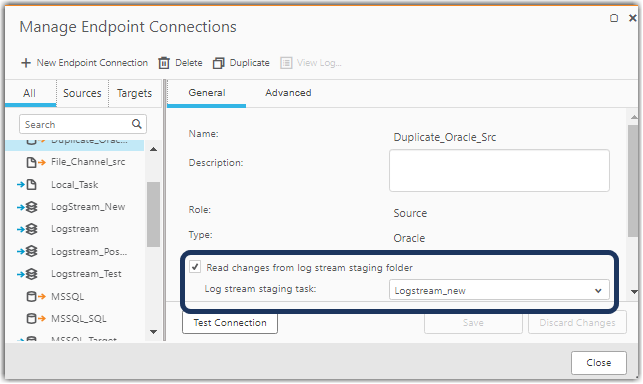Click settings panel scroll down arrow
This screenshot has height=384, width=643.
point(634,292)
